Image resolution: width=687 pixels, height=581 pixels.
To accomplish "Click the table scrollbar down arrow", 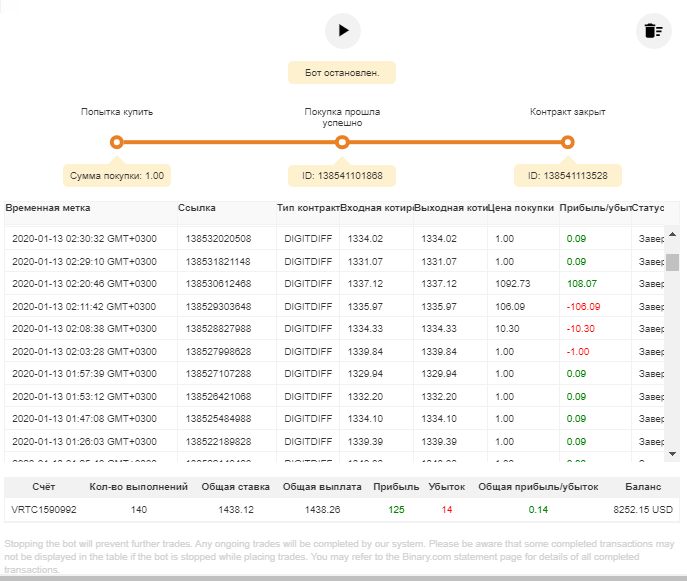I will click(x=673, y=454).
